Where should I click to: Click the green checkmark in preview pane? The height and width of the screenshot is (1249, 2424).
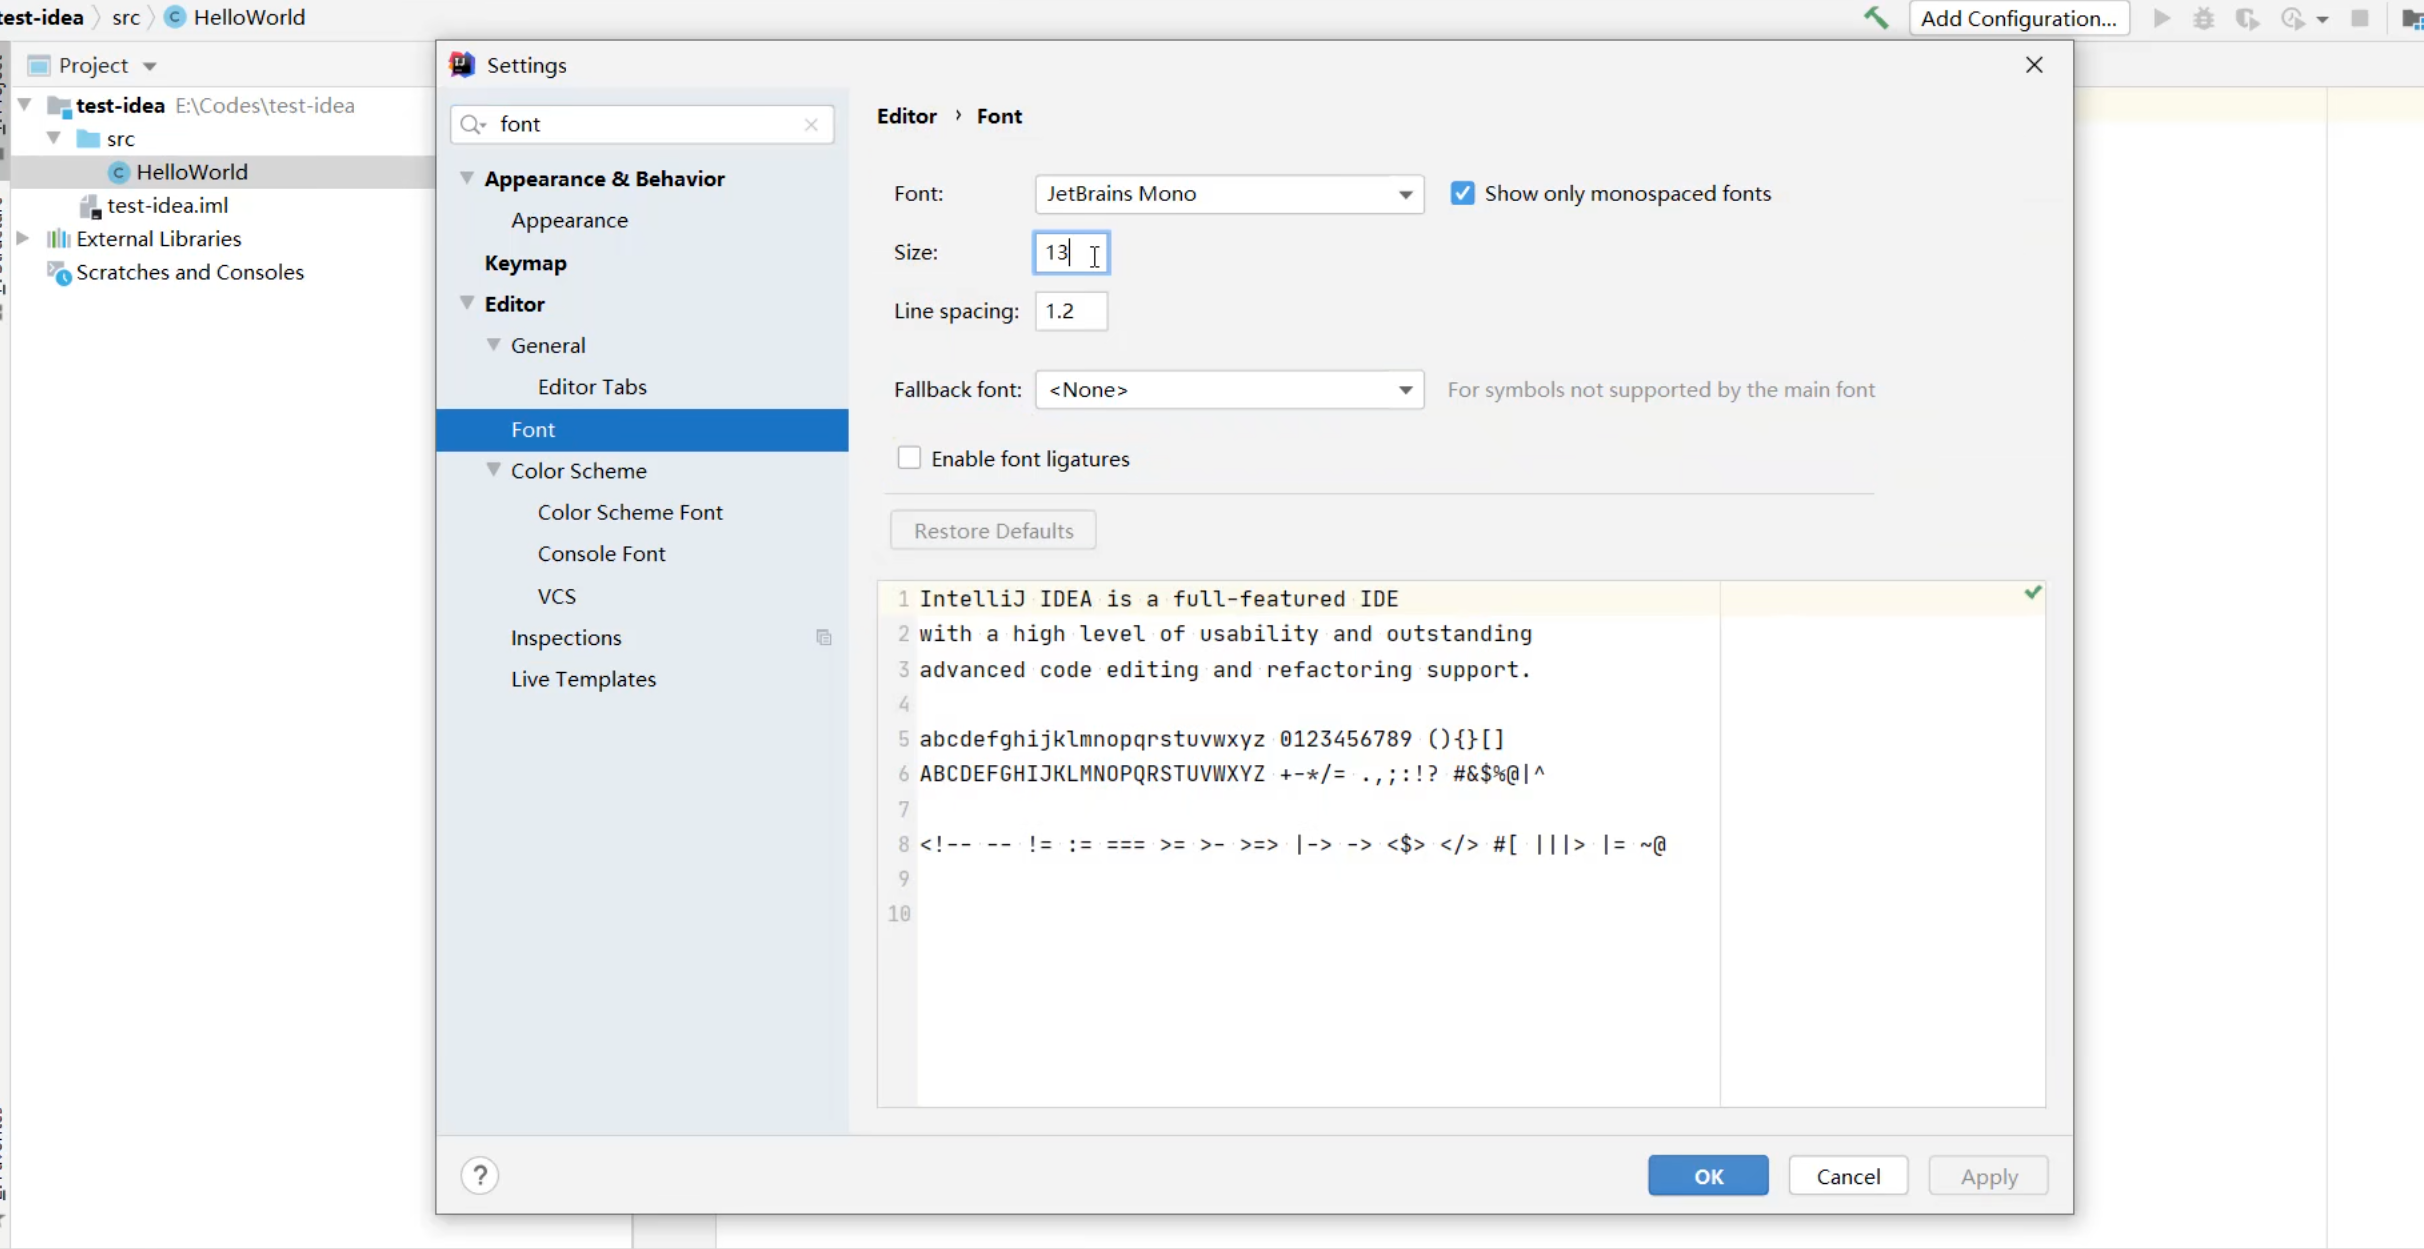tap(2032, 593)
